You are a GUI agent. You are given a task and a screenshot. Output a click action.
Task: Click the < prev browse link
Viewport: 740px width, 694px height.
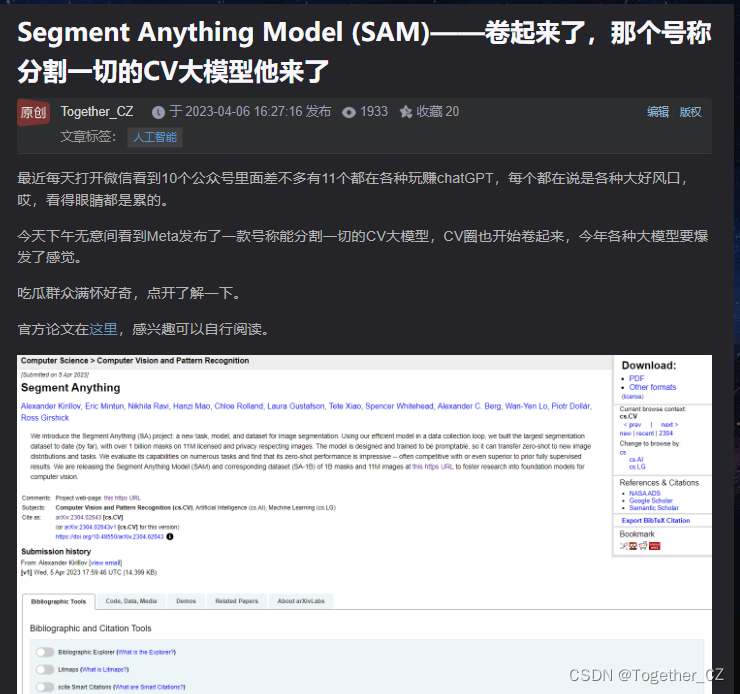tap(632, 425)
